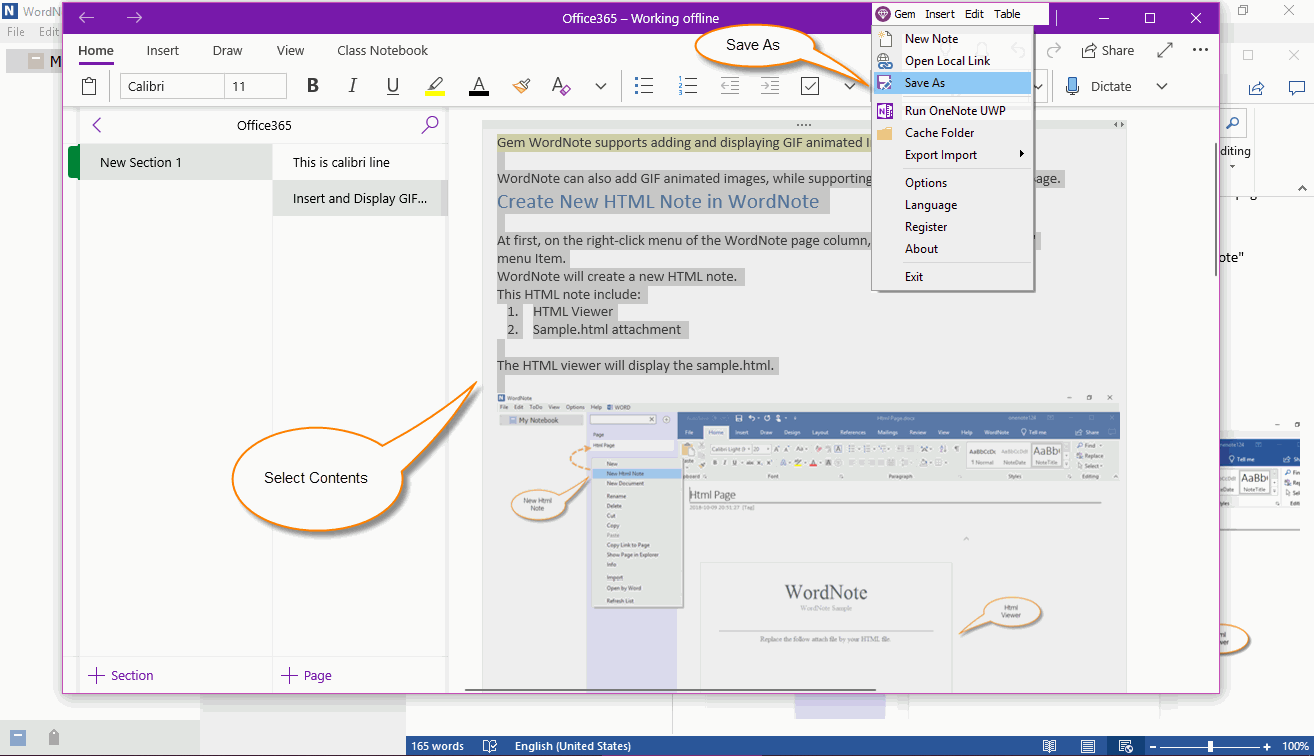Open Options from Gem menu
The image size is (1314, 756).
point(953,183)
